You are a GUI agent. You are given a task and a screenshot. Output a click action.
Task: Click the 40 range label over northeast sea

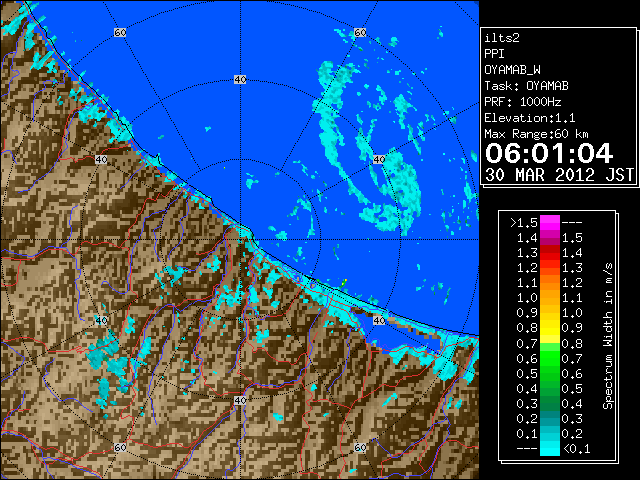click(379, 159)
